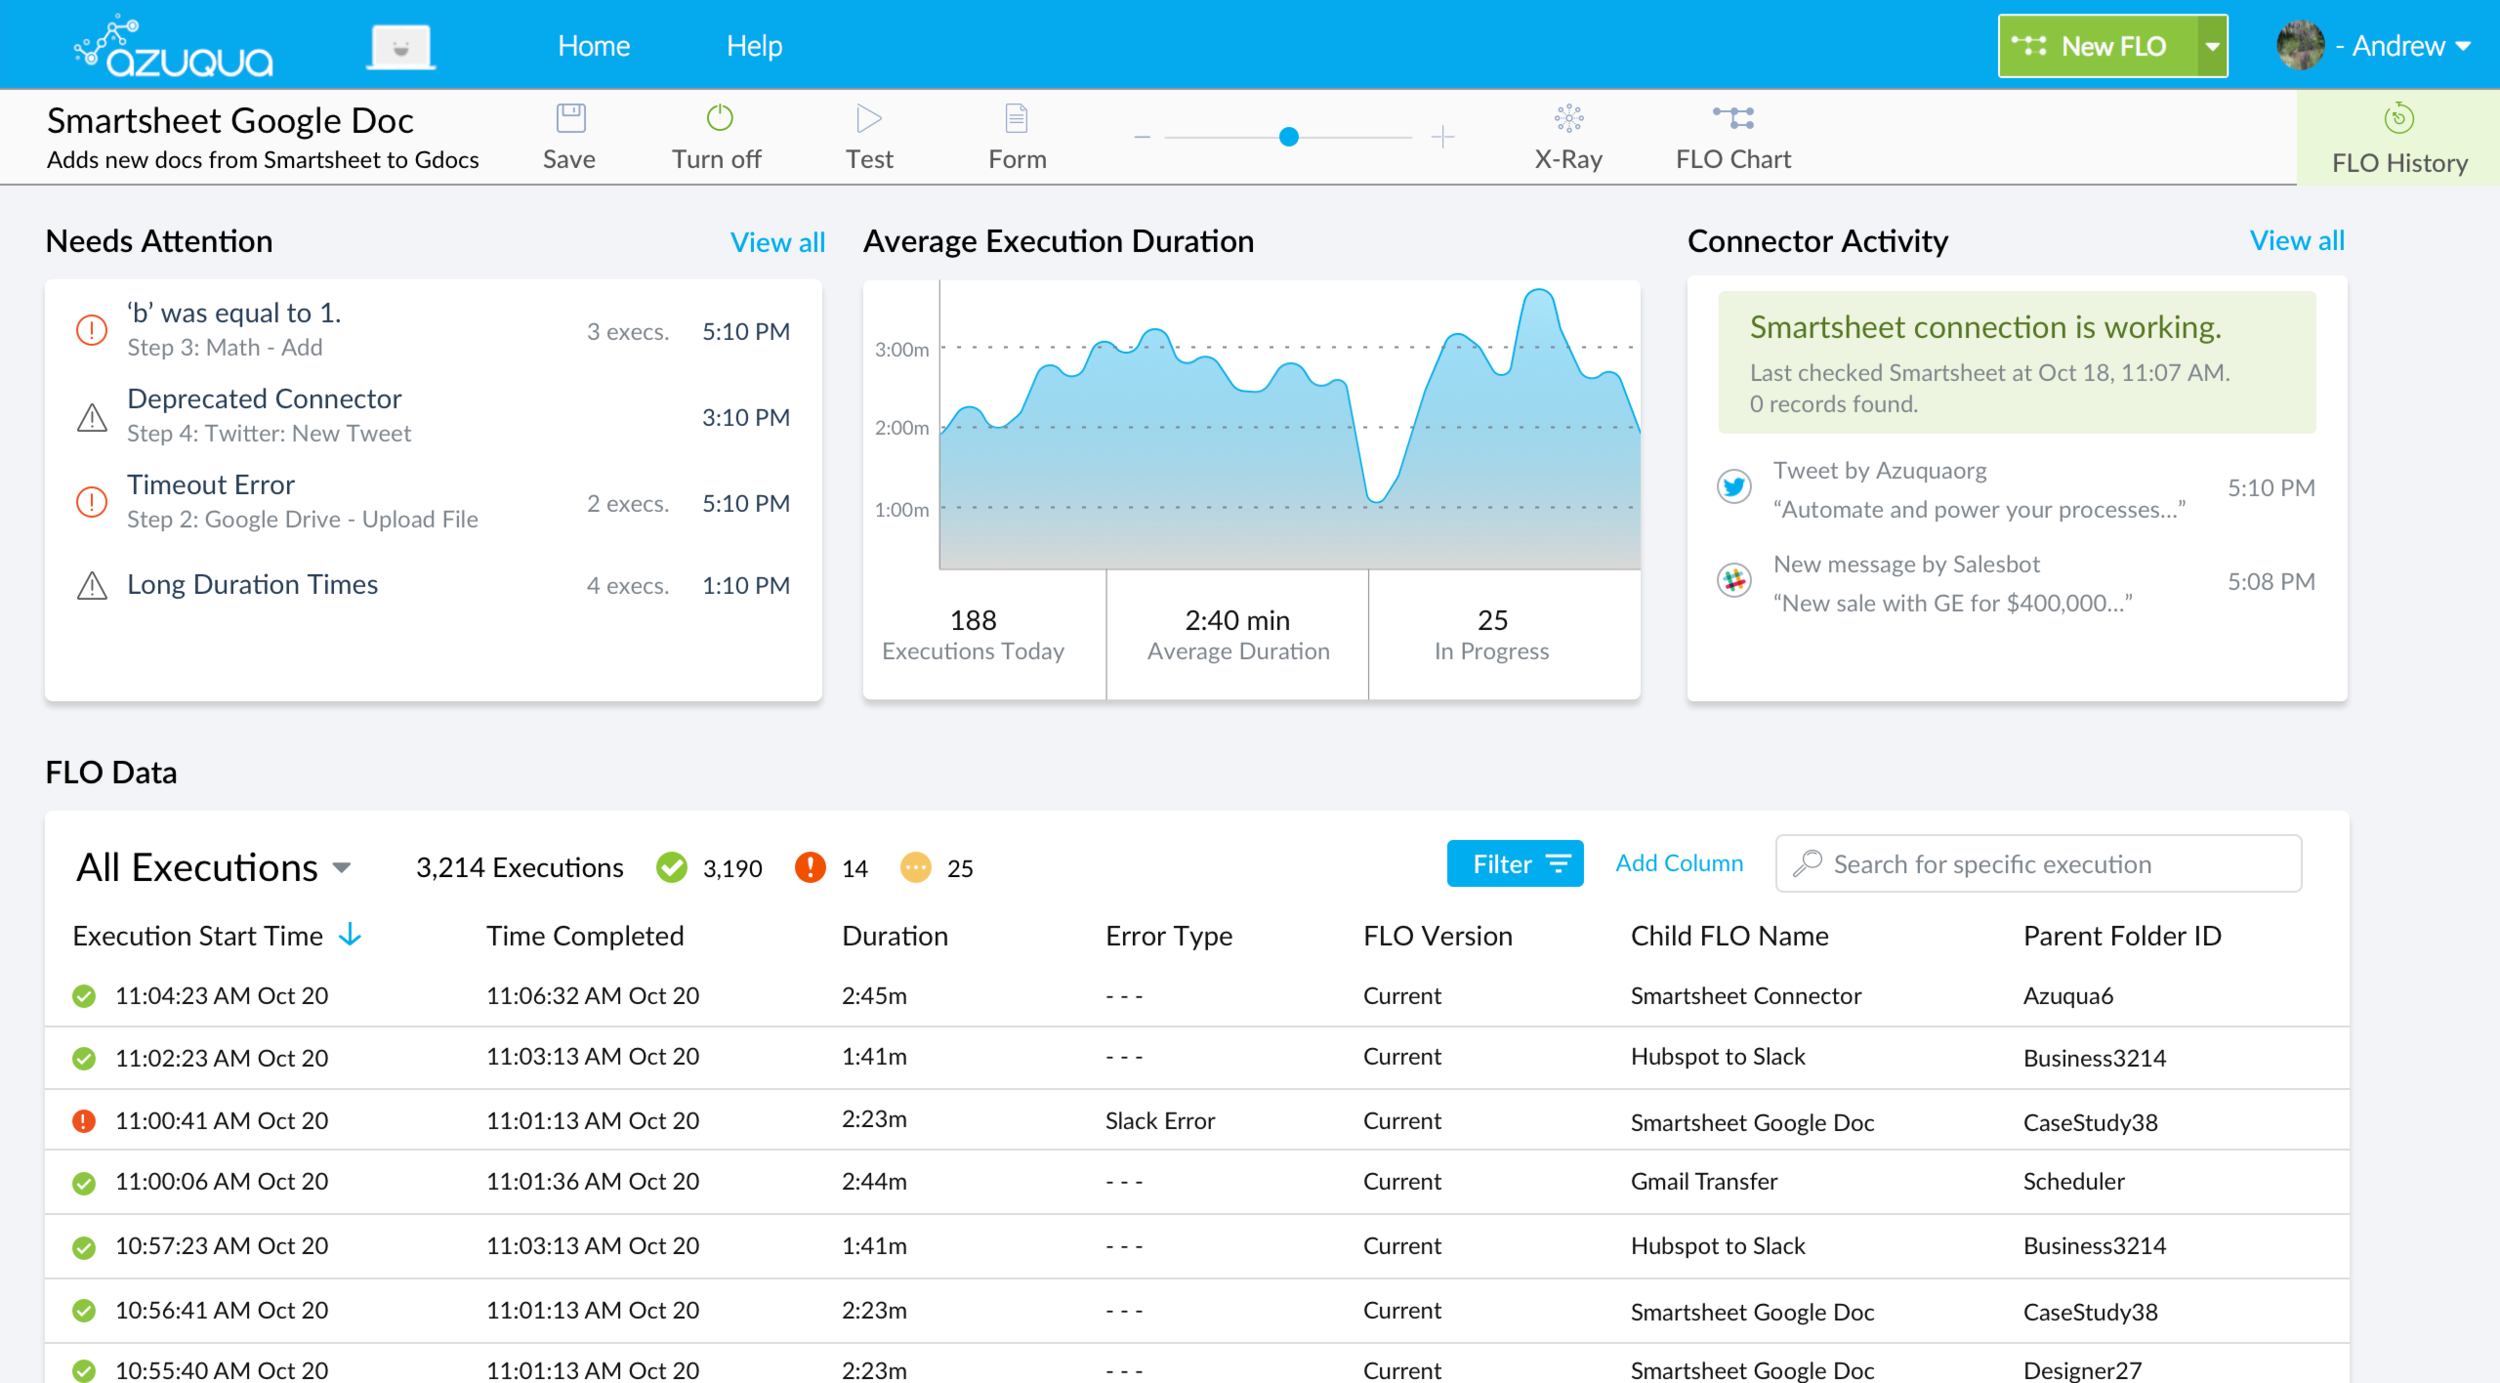The width and height of the screenshot is (2500, 1383).
Task: View all Connector Activity
Action: tap(2296, 240)
